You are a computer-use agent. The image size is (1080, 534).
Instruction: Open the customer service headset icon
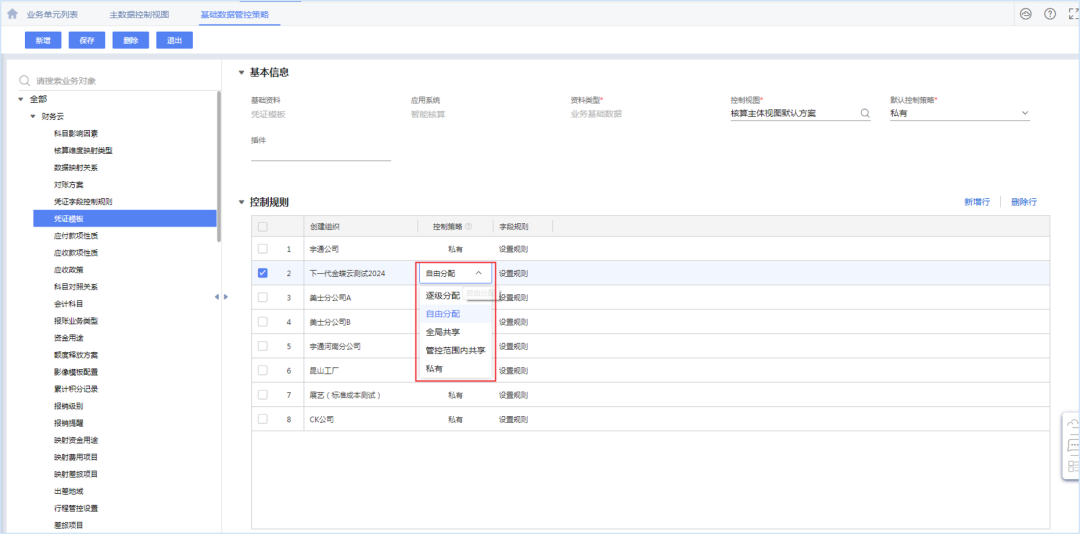pyautogui.click(x=1026, y=14)
